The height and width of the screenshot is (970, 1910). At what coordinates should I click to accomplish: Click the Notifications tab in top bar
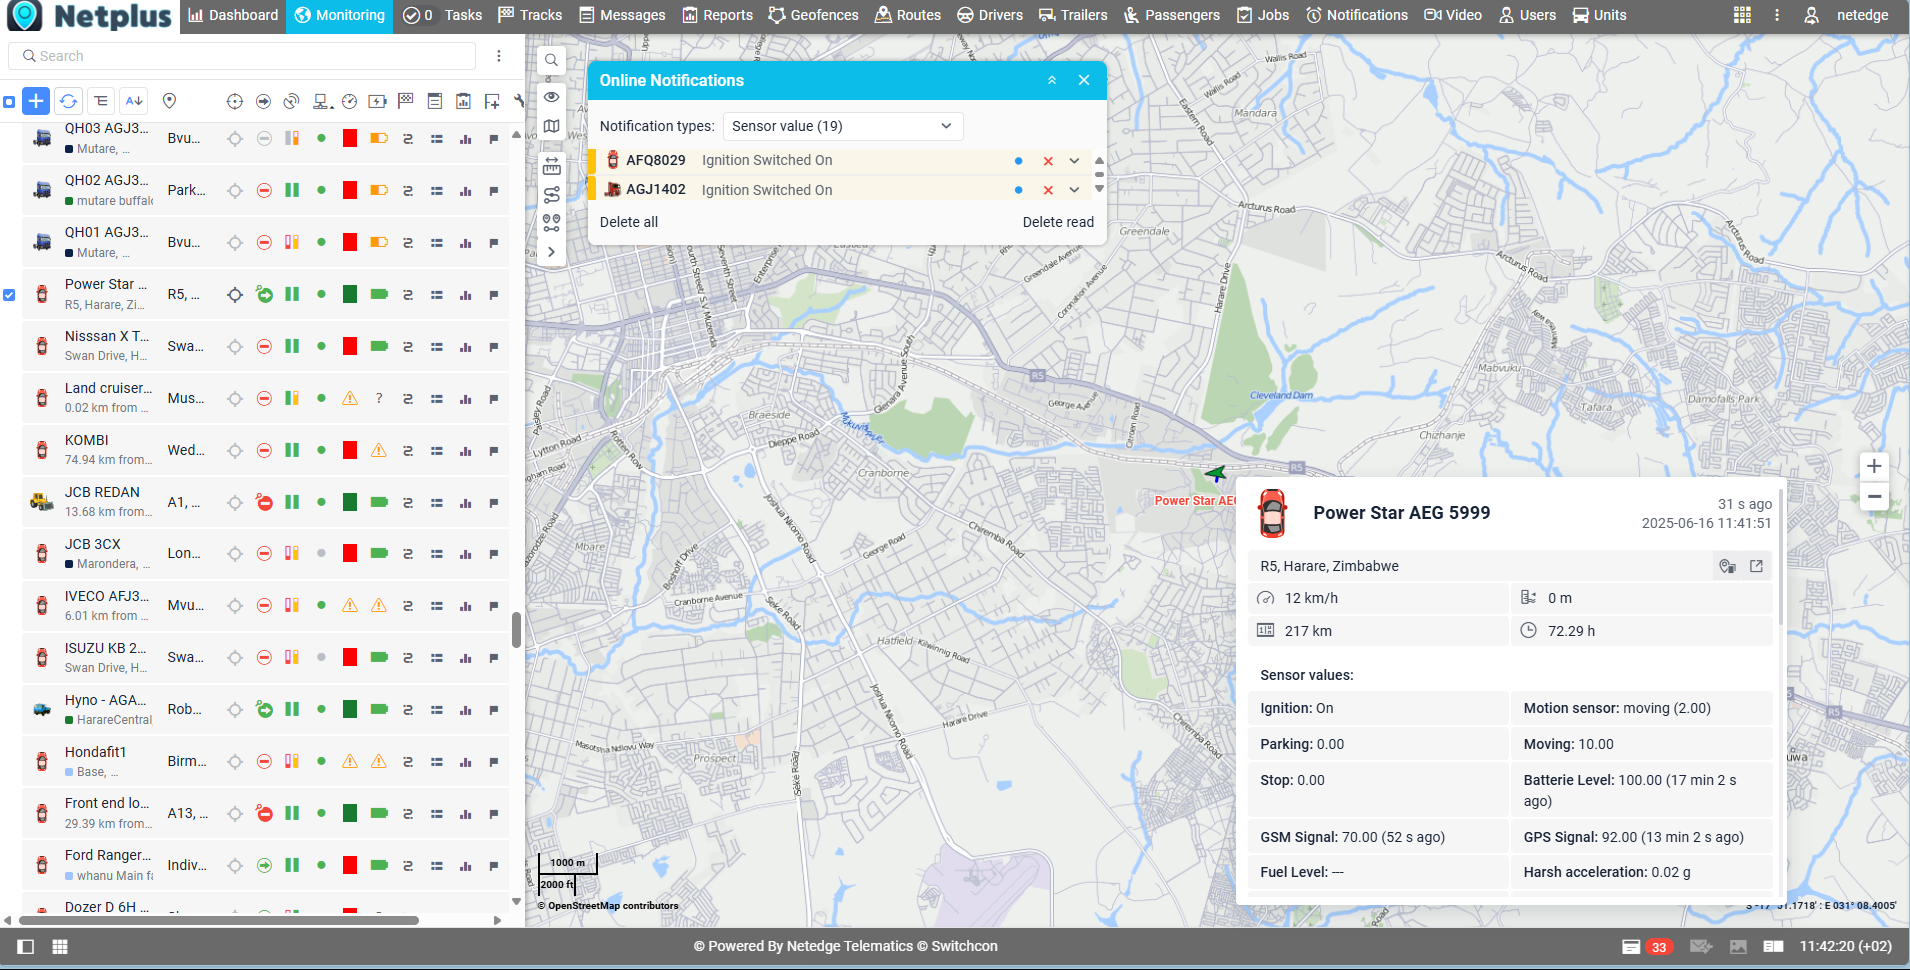point(1357,15)
